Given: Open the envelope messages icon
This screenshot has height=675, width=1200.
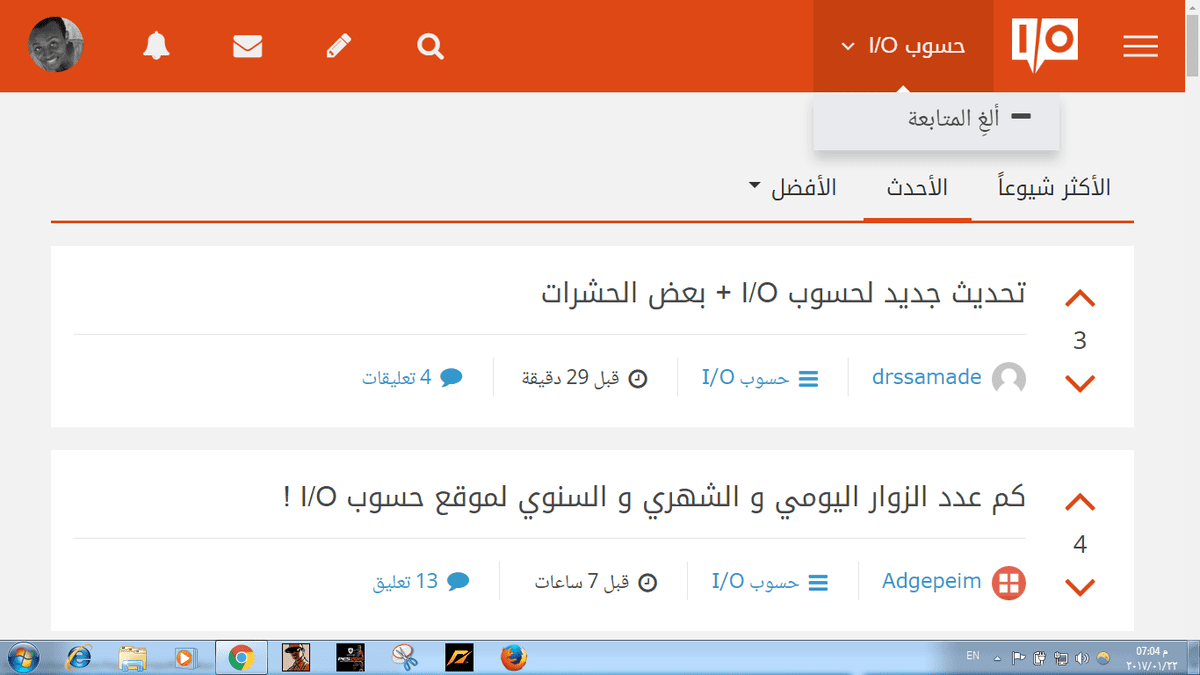Looking at the screenshot, I should 248,46.
